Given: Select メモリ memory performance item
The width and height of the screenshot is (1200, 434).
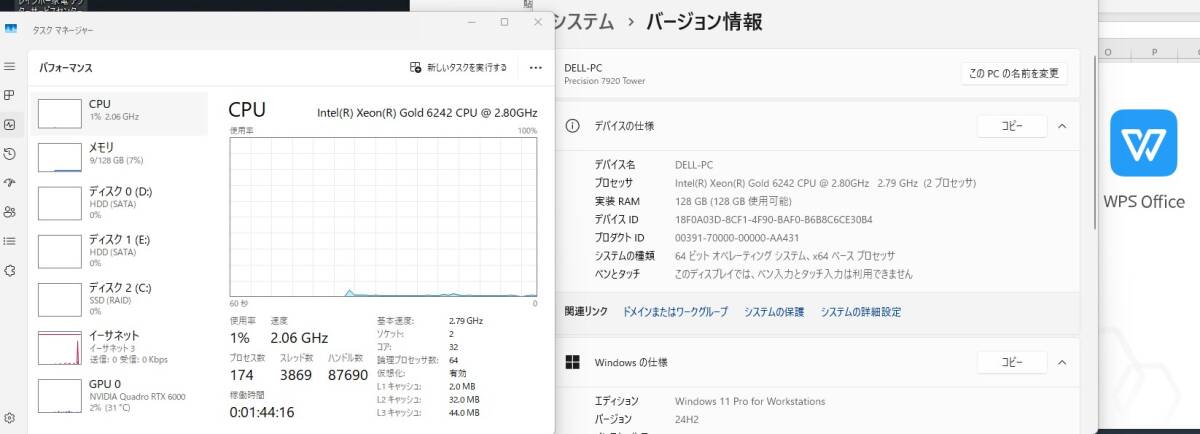Looking at the screenshot, I should [x=120, y=155].
